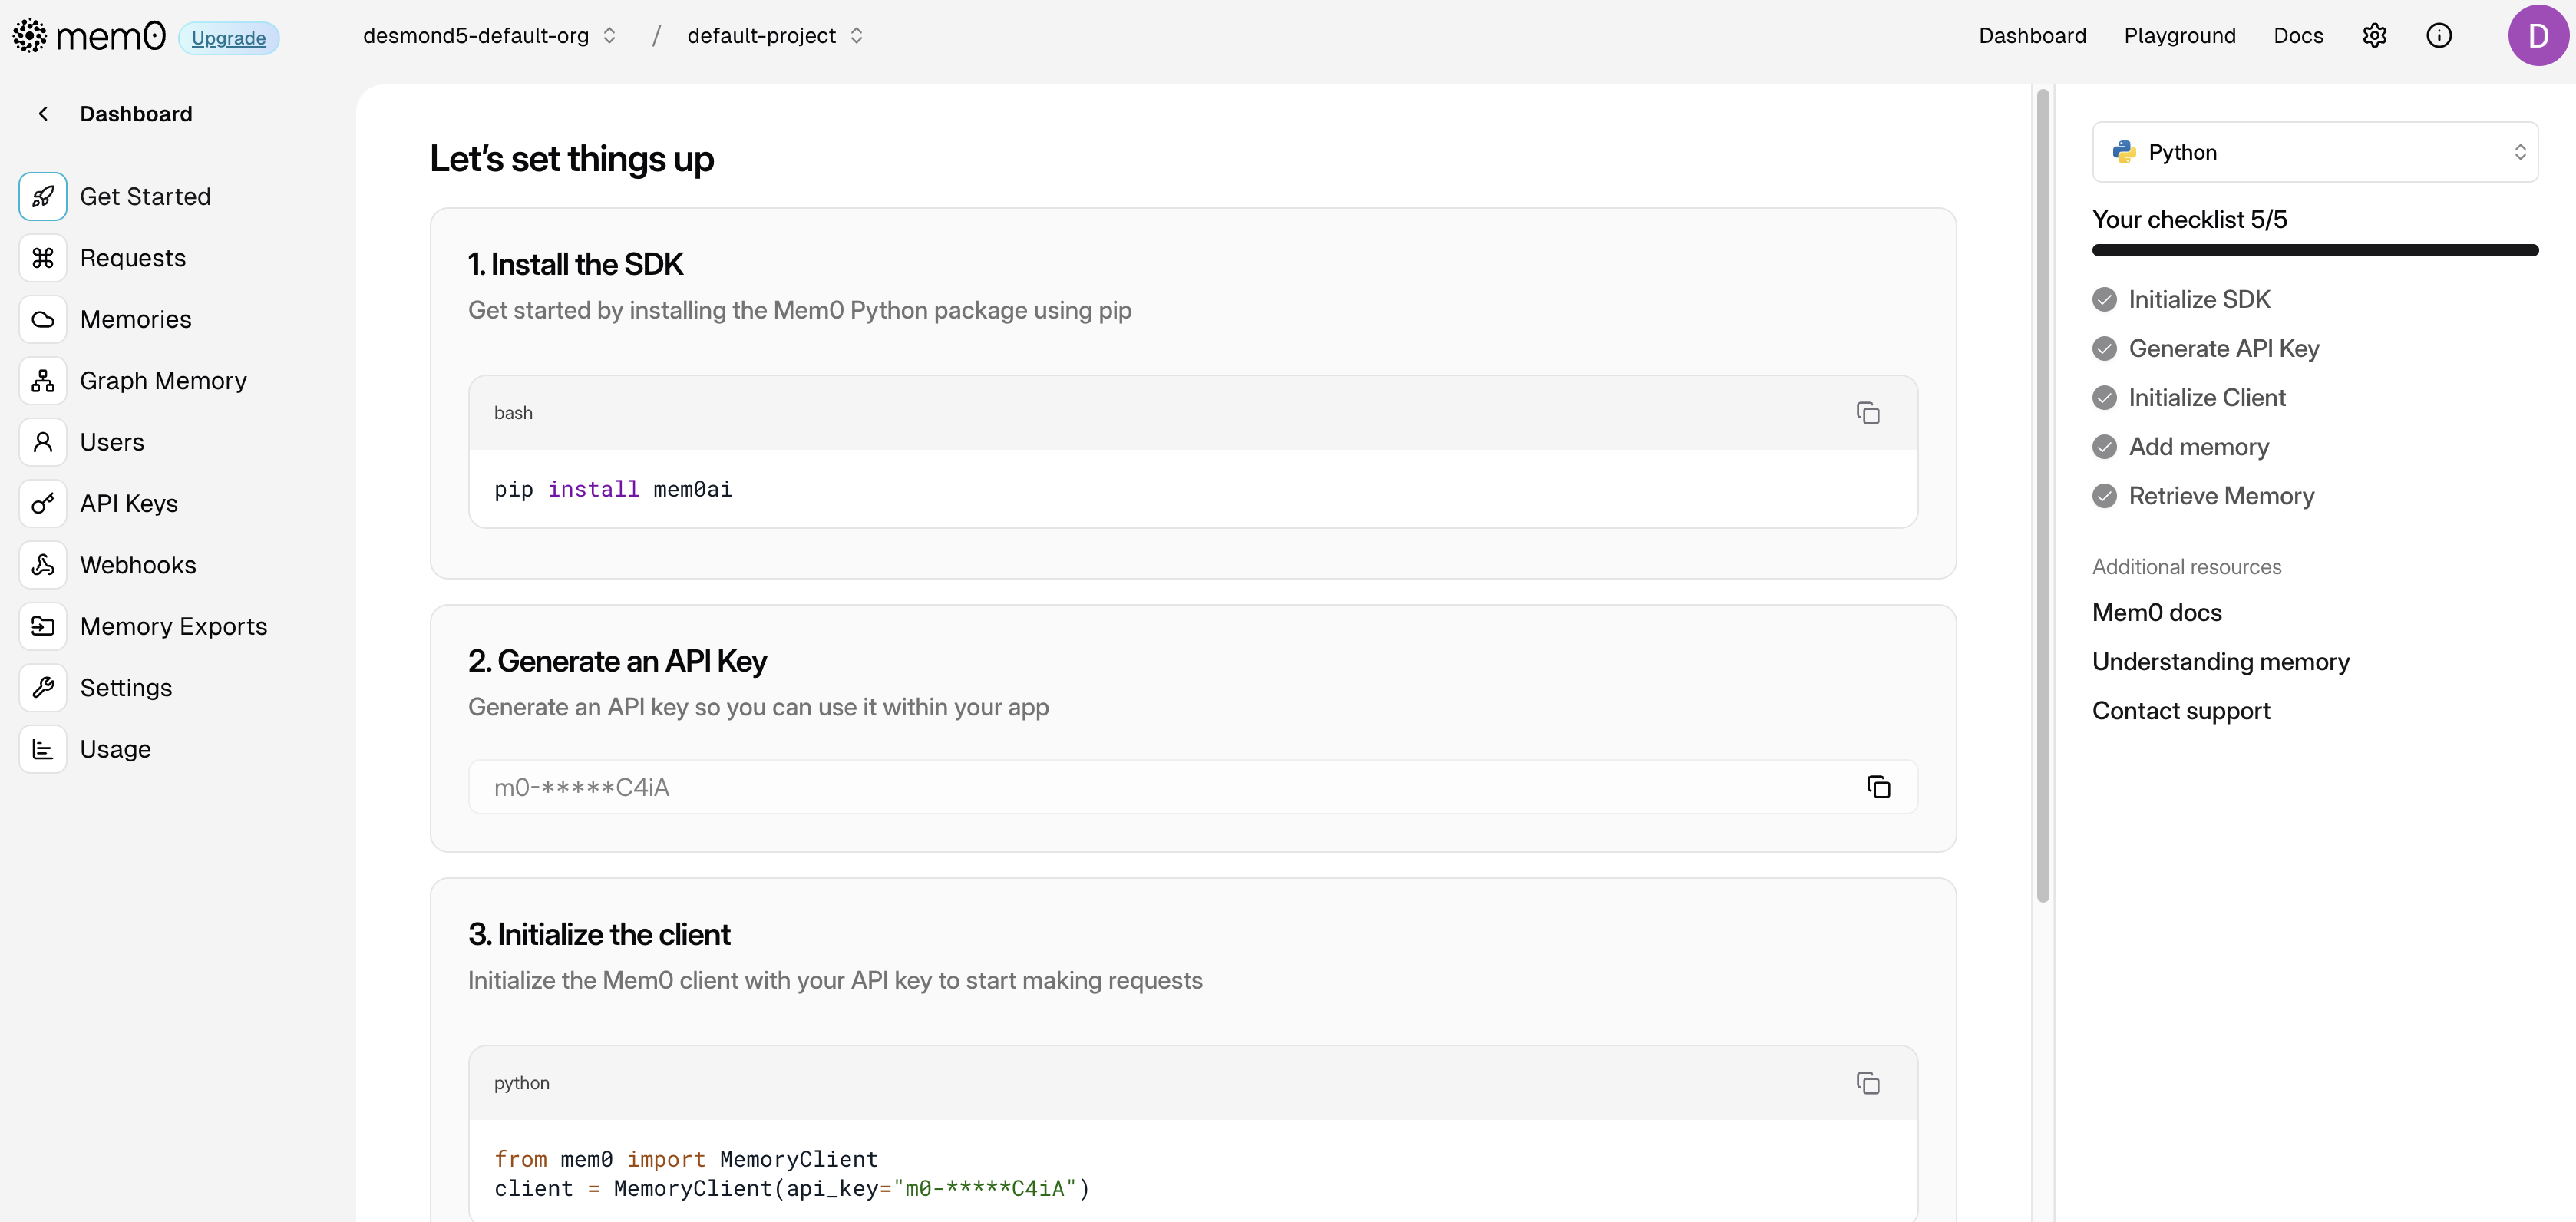
Task: Open the Python language dropdown
Action: (x=2314, y=152)
